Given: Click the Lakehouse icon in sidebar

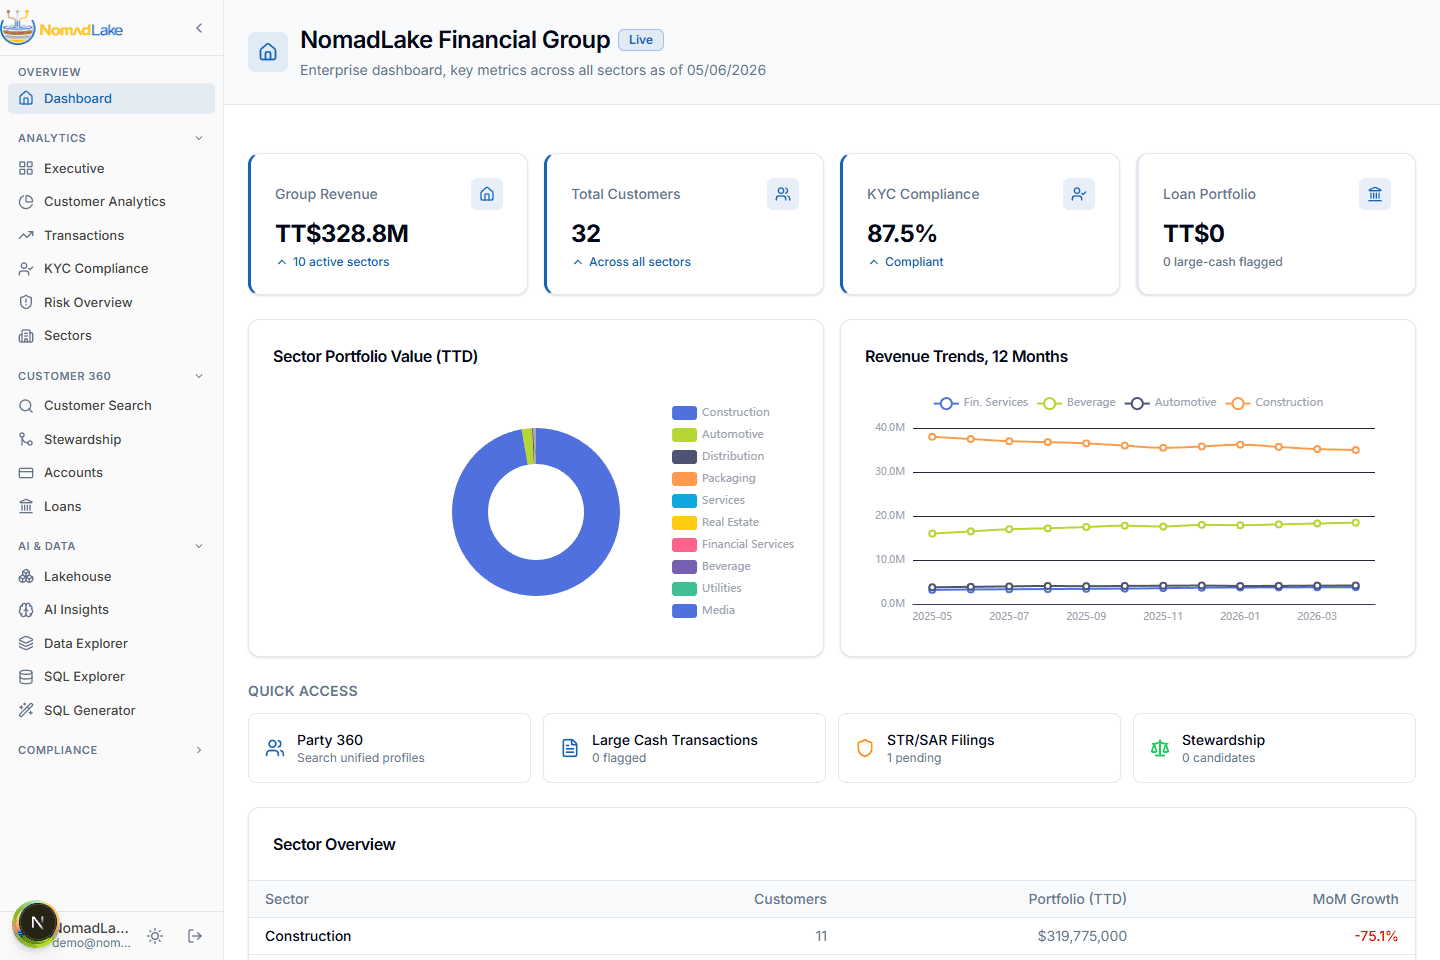Looking at the screenshot, I should coord(26,576).
